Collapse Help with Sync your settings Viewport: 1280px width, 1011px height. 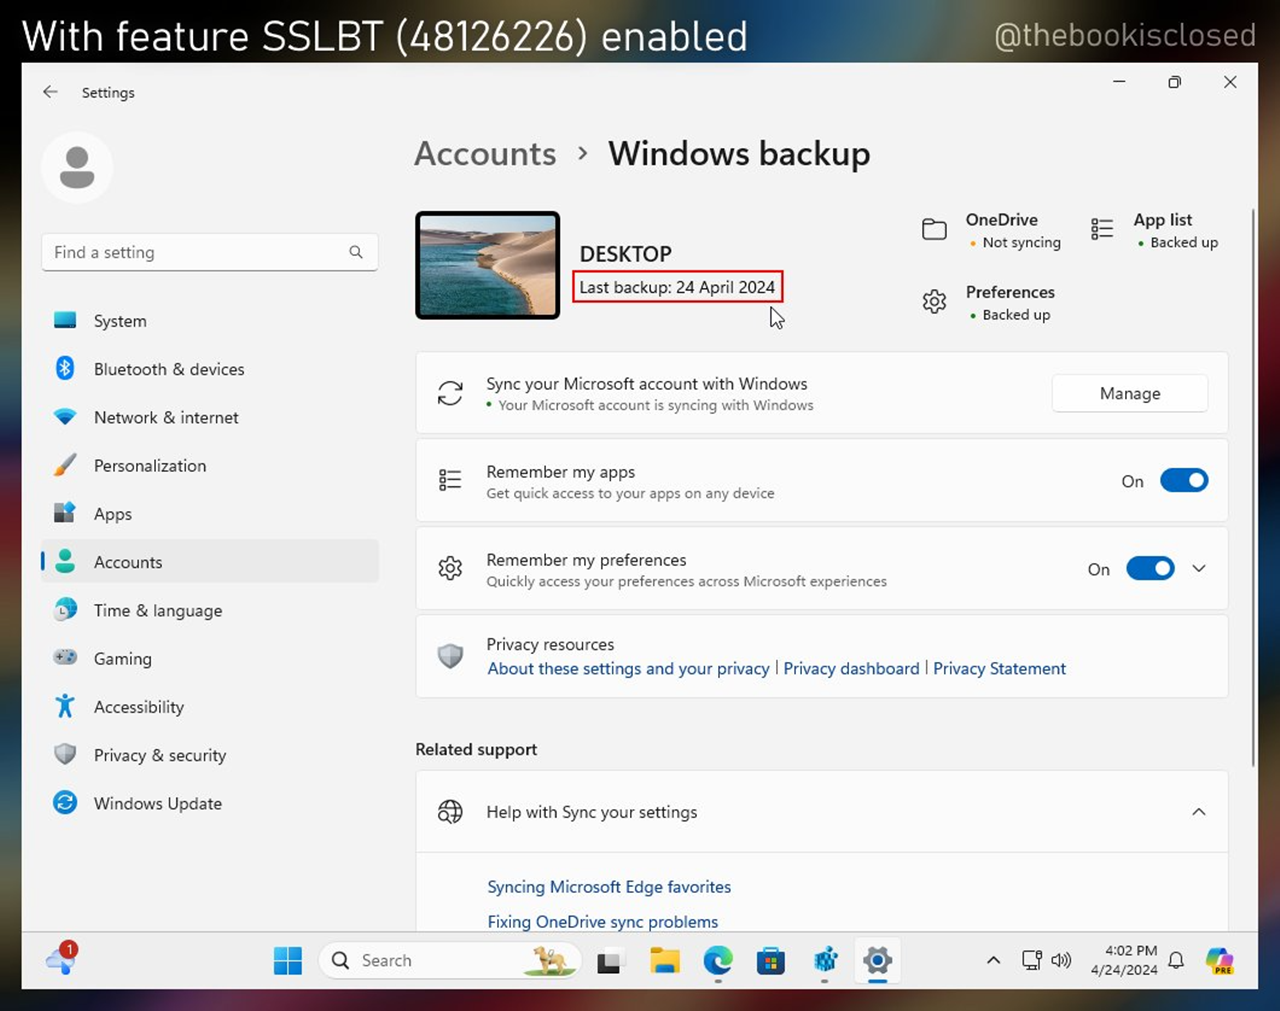tap(1199, 812)
